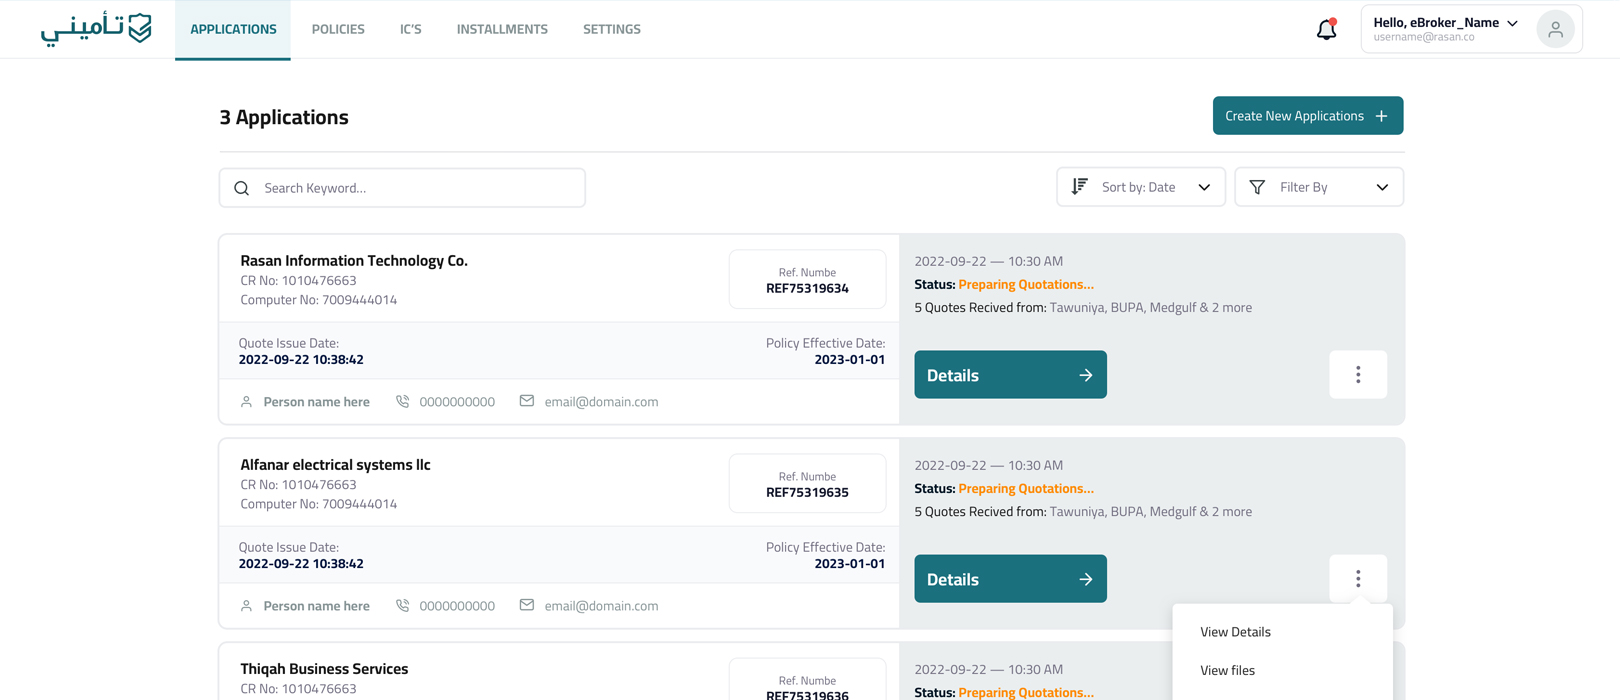Click quotes received text in Alfanar card
Image resolution: width=1620 pixels, height=700 pixels.
1083,511
